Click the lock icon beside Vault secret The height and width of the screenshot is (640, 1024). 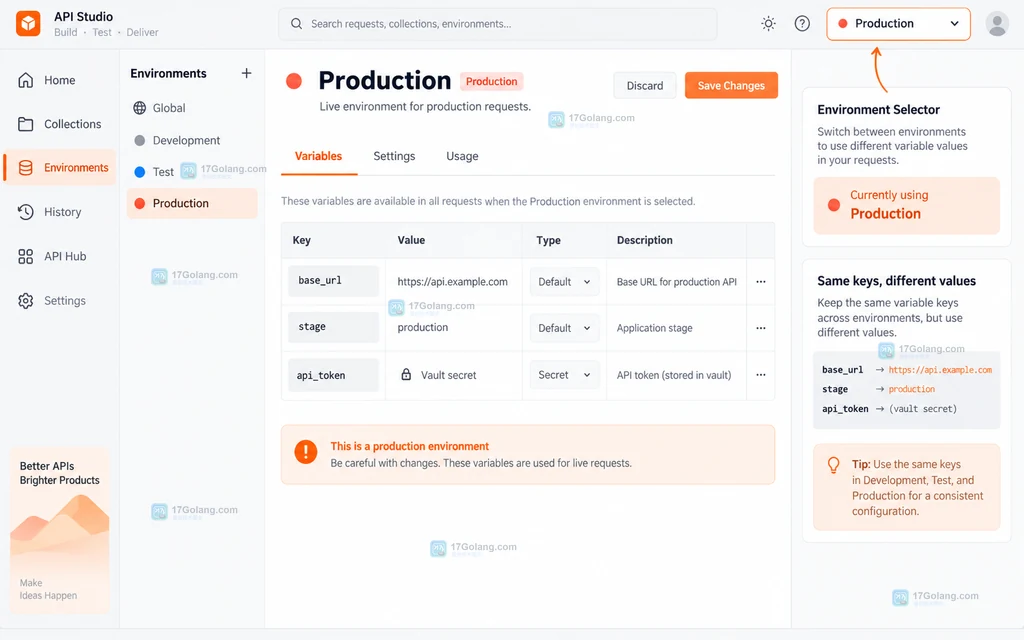coord(406,374)
